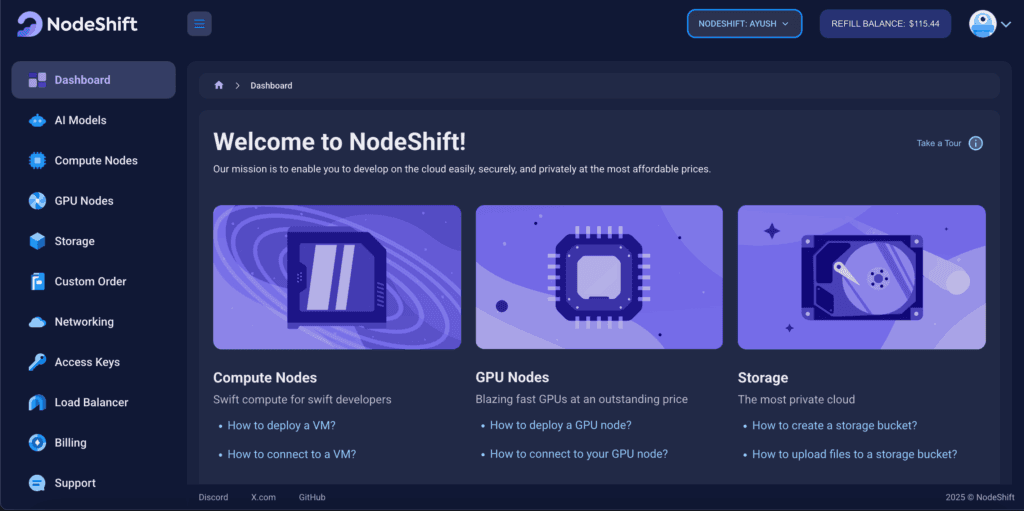The image size is (1024, 511).
Task: Click the Refill Balance button
Action: pos(885,24)
